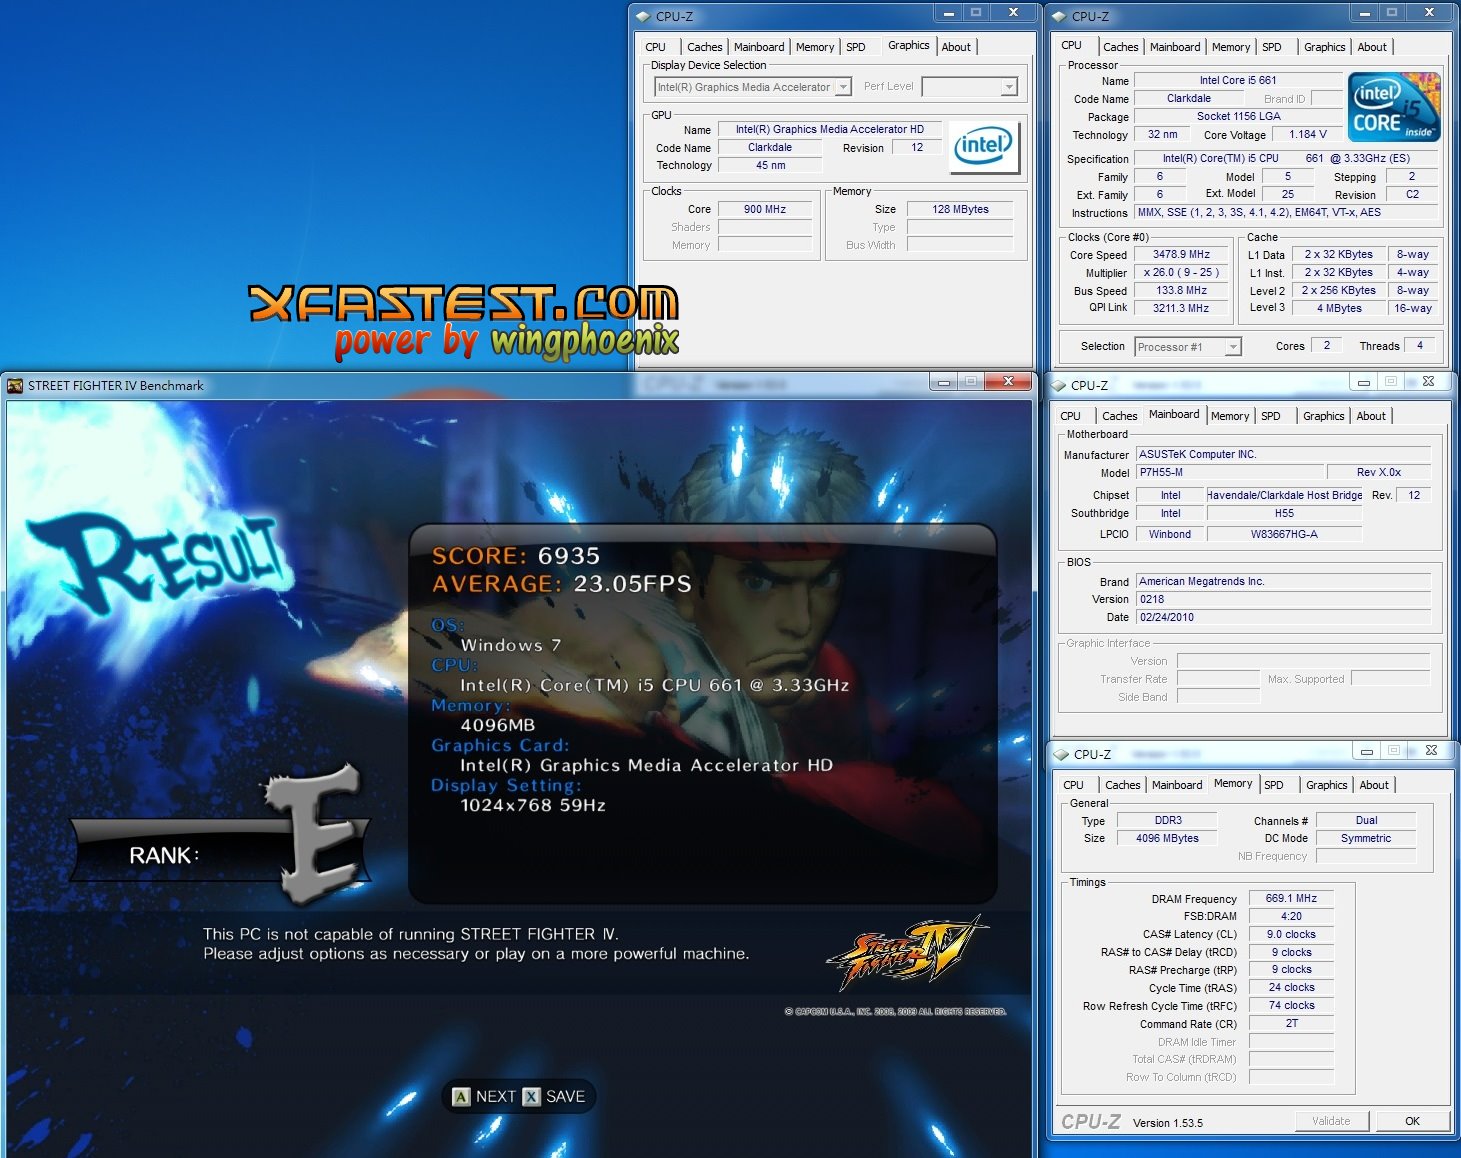1461x1158 pixels.
Task: Click the blue X button icon beside SAVE
Action: tap(531, 1097)
